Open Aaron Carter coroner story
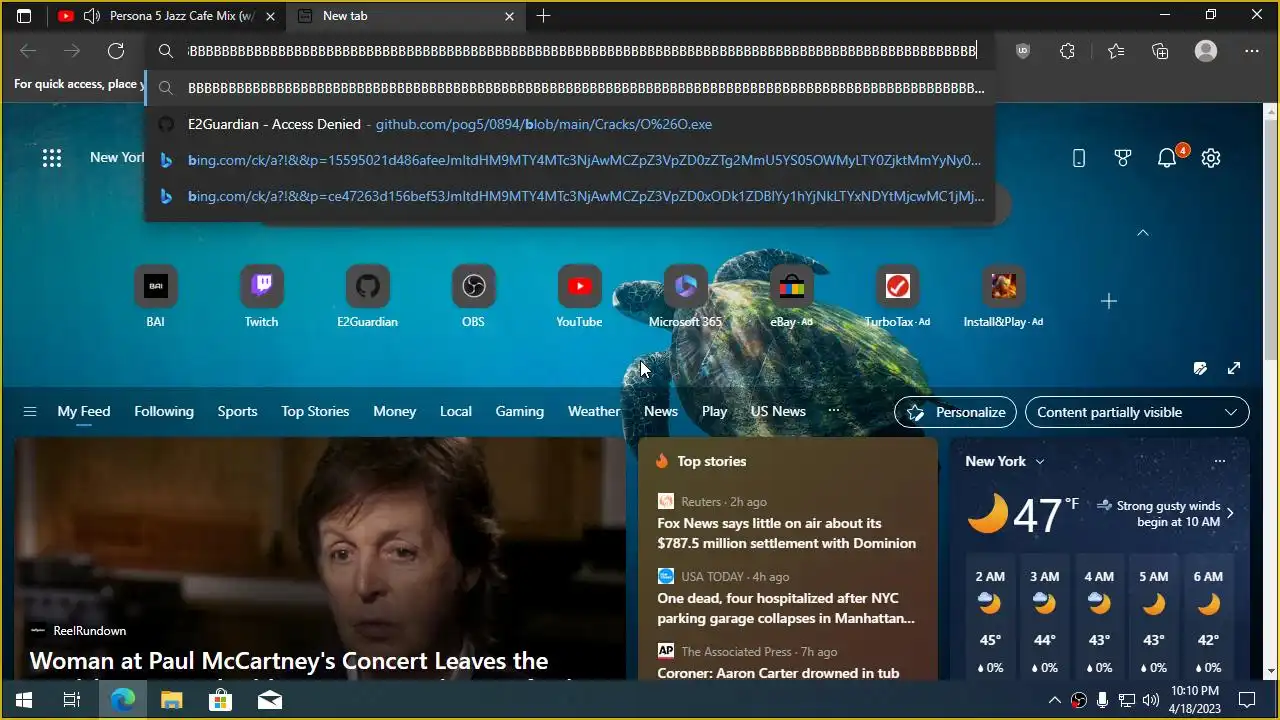Screen dimensions: 1280x720 point(778,673)
